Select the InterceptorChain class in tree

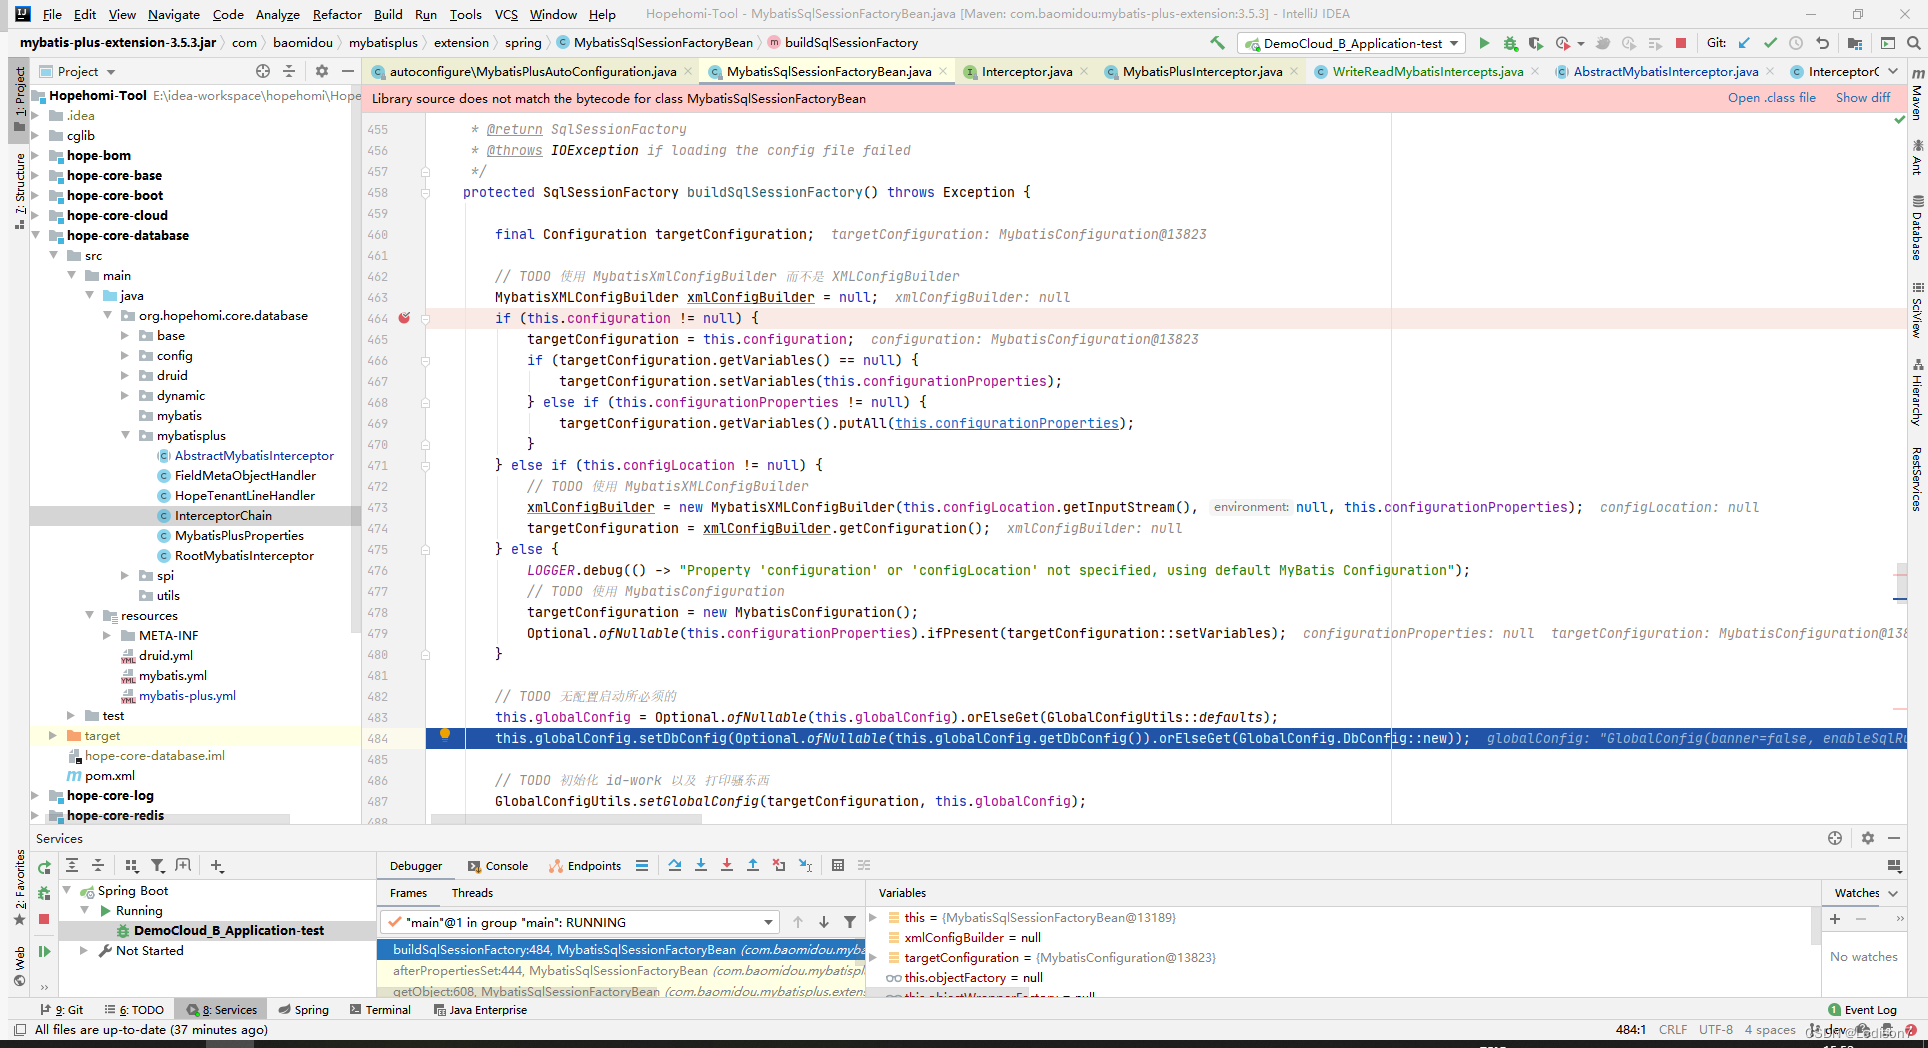point(223,515)
